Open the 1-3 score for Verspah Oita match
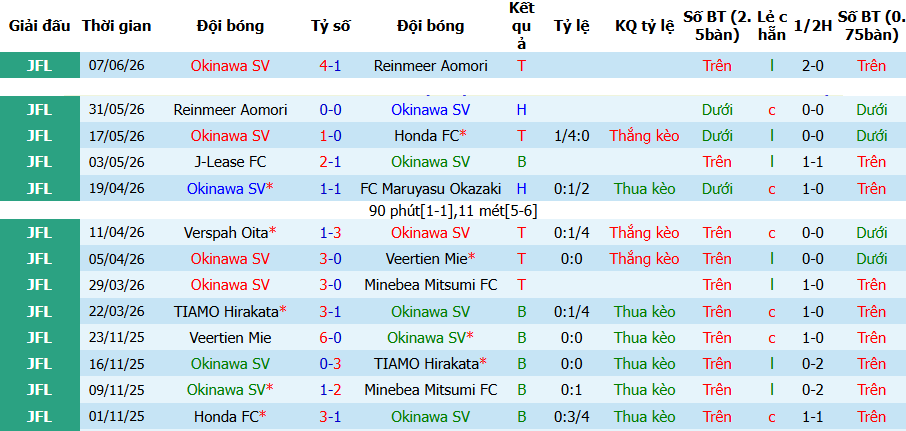 330,233
